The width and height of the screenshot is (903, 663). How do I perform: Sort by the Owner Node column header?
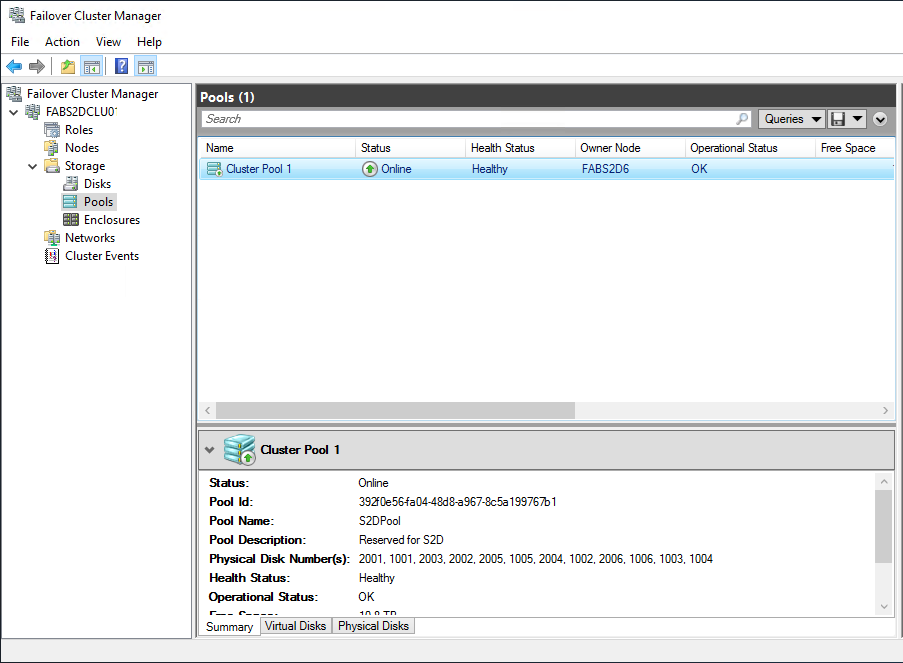pos(630,148)
